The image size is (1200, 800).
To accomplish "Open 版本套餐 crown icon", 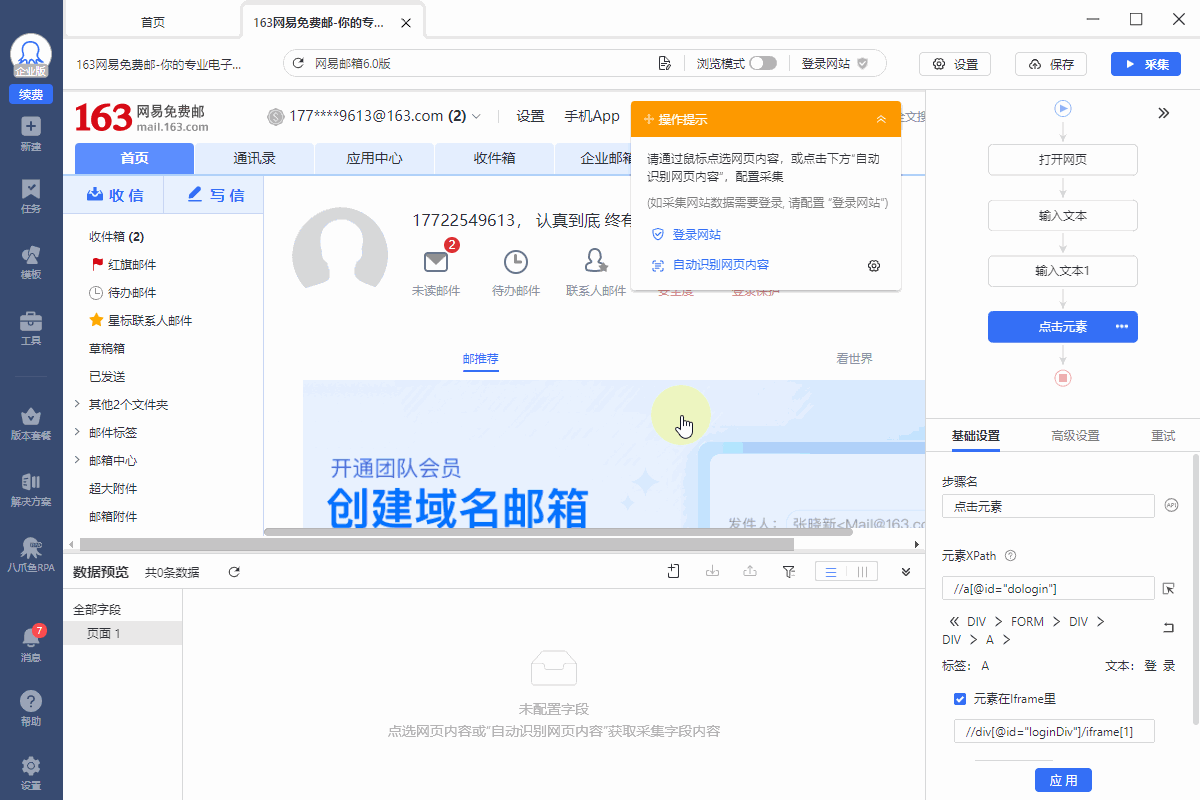I will coord(31,416).
